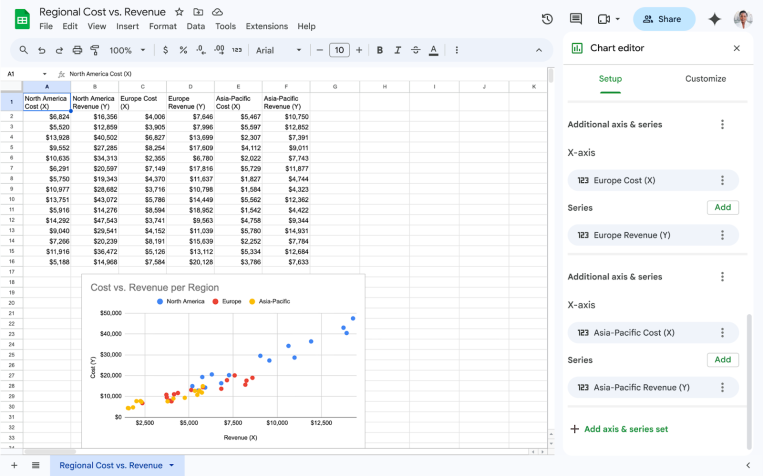
Task: Switch to the Setup tab
Action: (x=610, y=79)
